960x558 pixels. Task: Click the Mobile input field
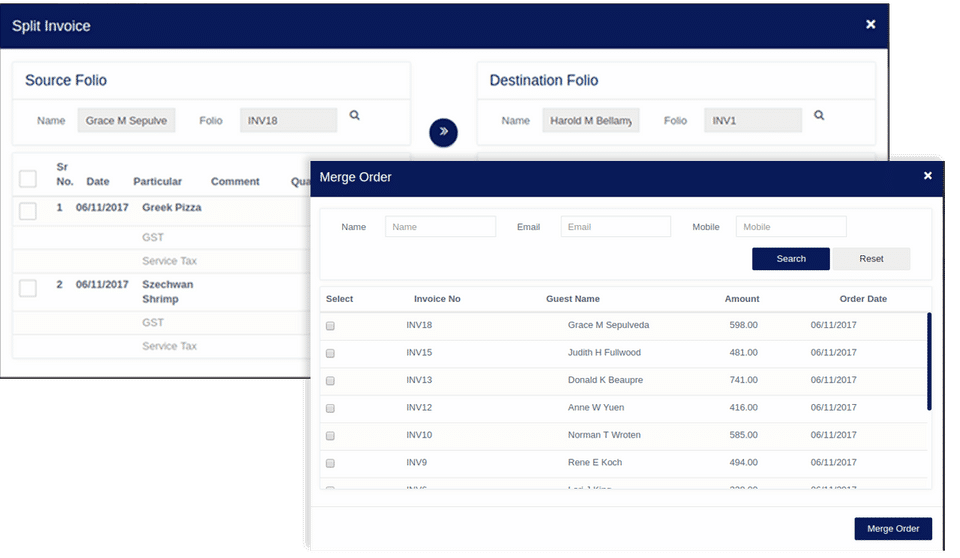click(792, 227)
